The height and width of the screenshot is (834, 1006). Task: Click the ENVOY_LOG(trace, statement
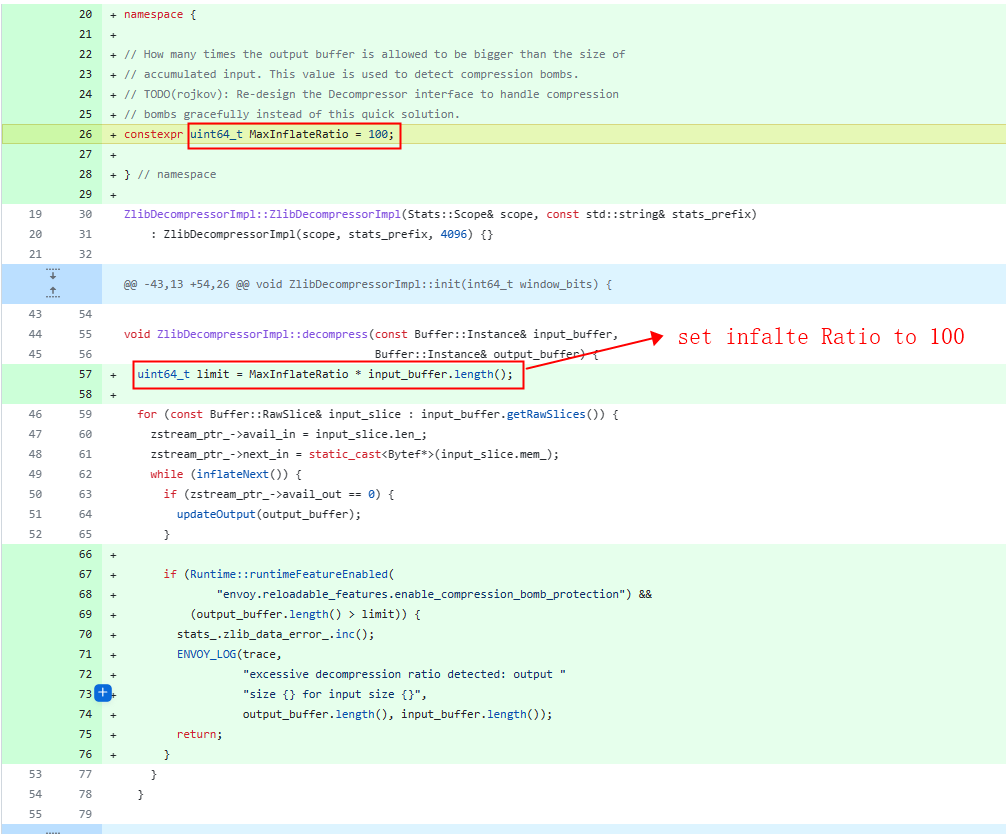tap(224, 654)
